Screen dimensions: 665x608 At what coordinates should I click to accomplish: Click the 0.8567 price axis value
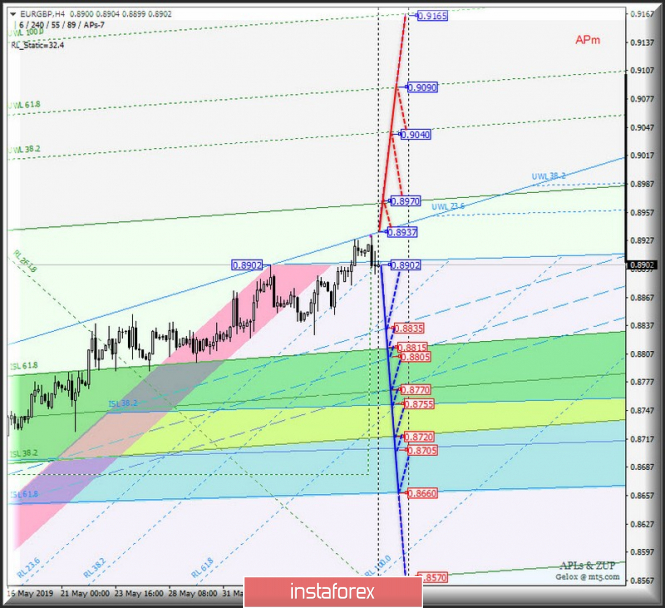pos(642,580)
